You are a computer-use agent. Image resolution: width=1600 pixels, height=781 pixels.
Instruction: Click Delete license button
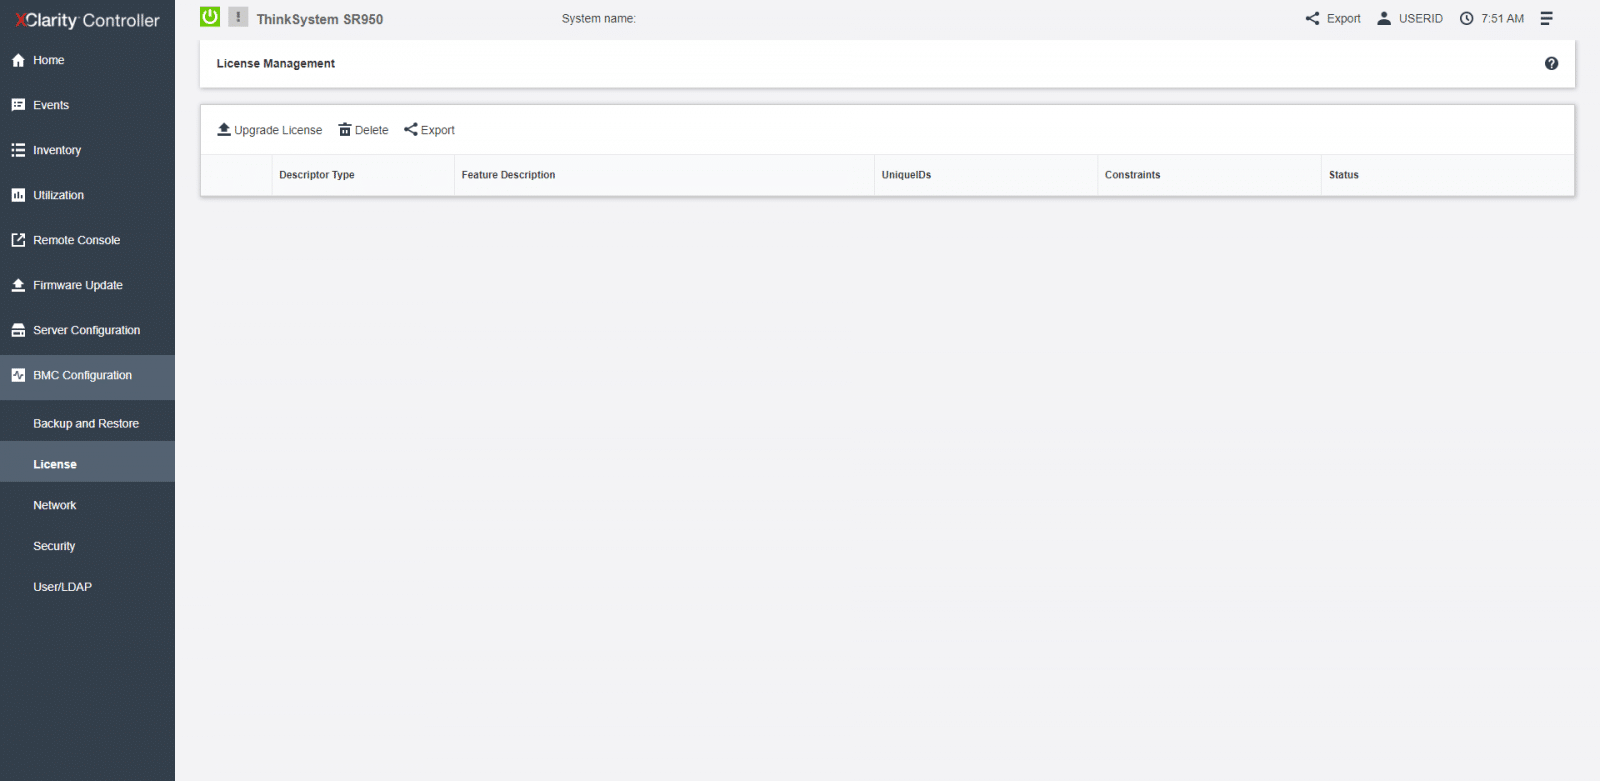364,130
